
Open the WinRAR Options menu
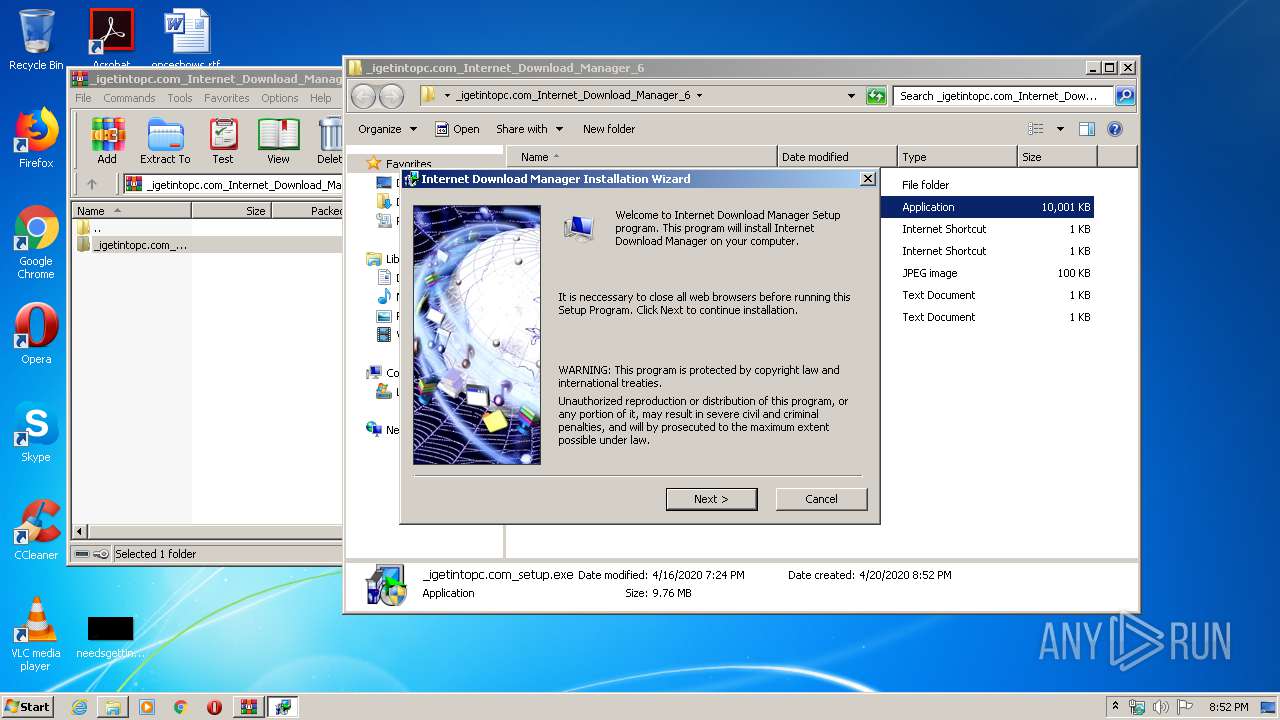280,98
